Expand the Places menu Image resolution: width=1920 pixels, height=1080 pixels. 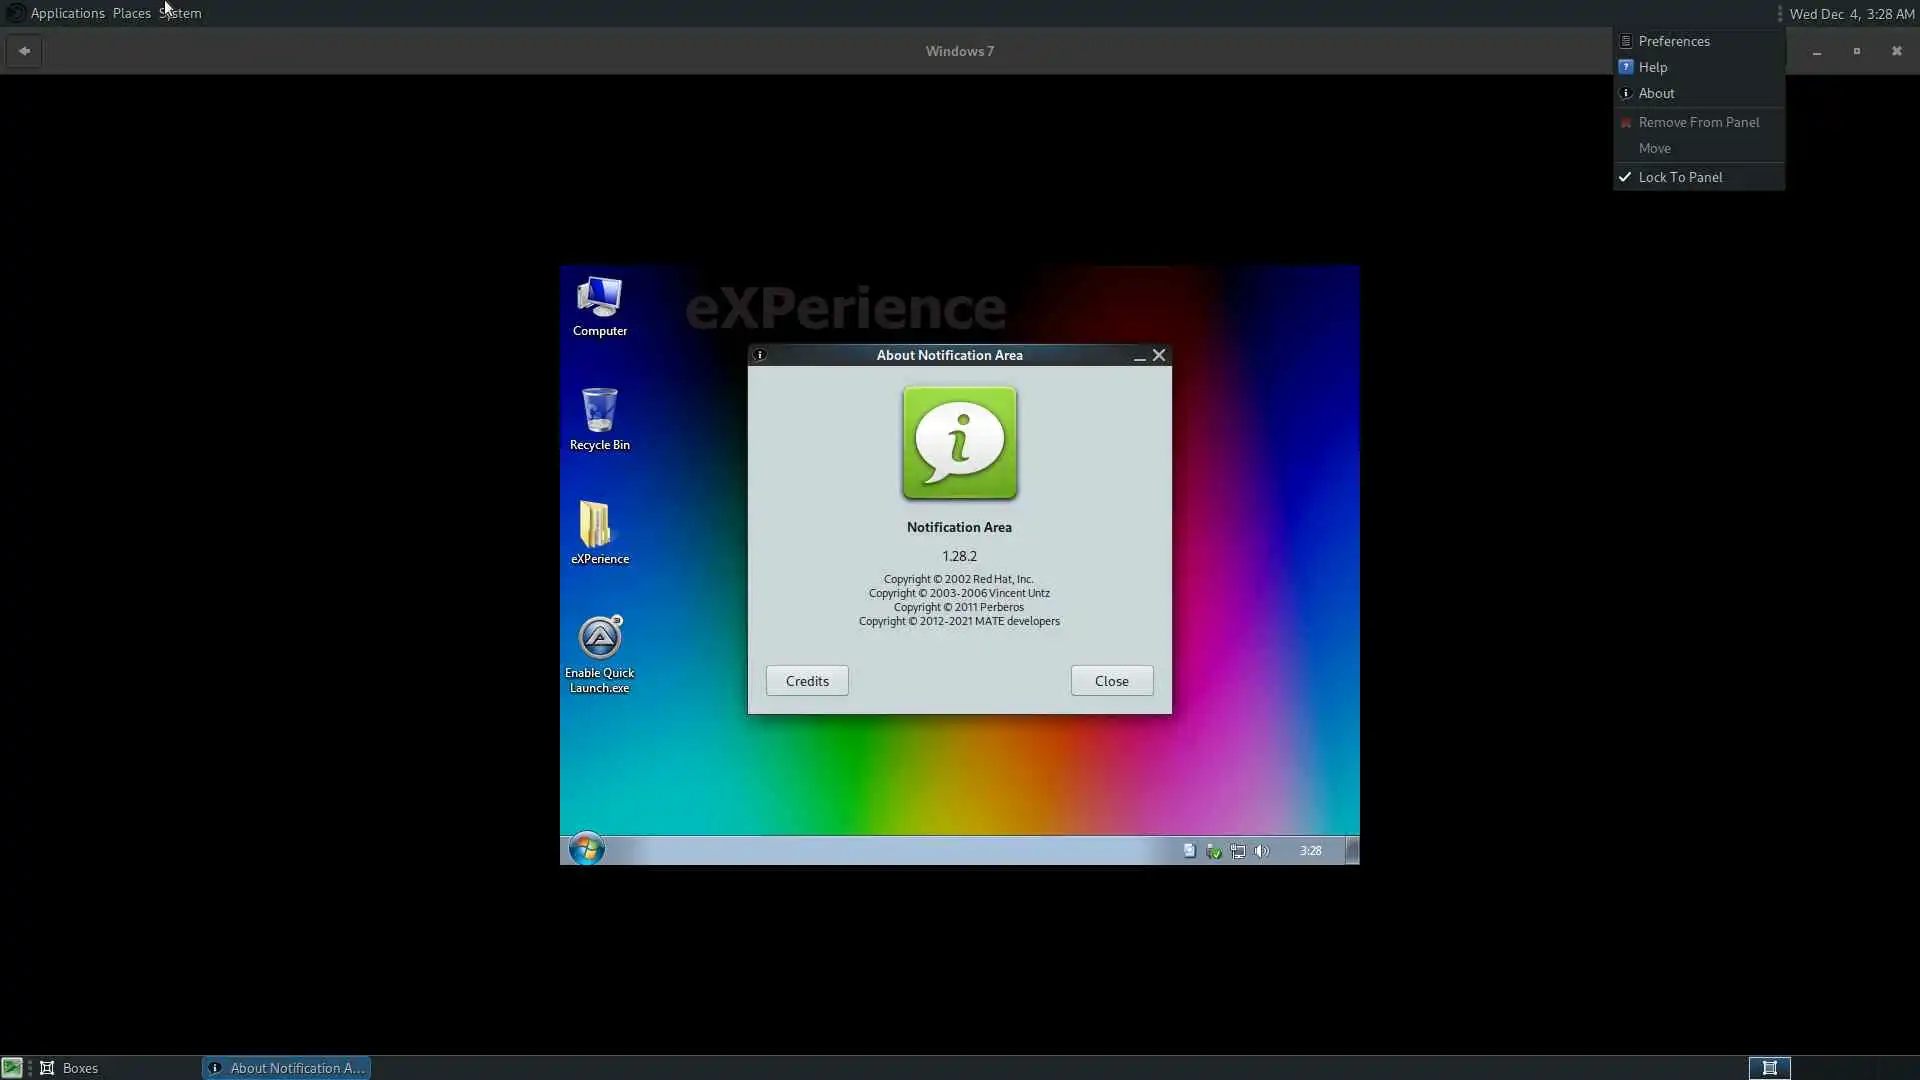pos(131,13)
